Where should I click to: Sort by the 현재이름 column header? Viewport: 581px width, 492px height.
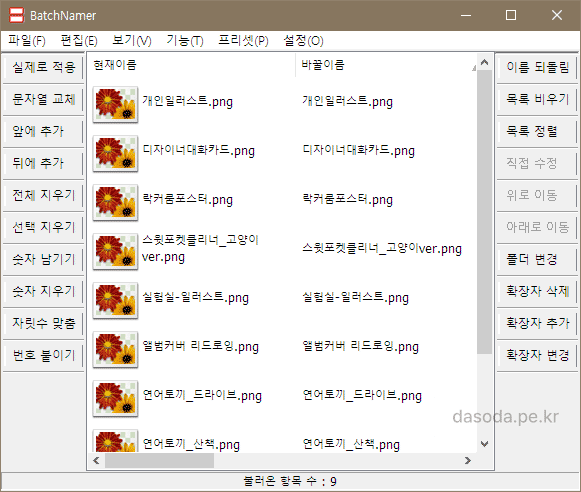[191, 65]
